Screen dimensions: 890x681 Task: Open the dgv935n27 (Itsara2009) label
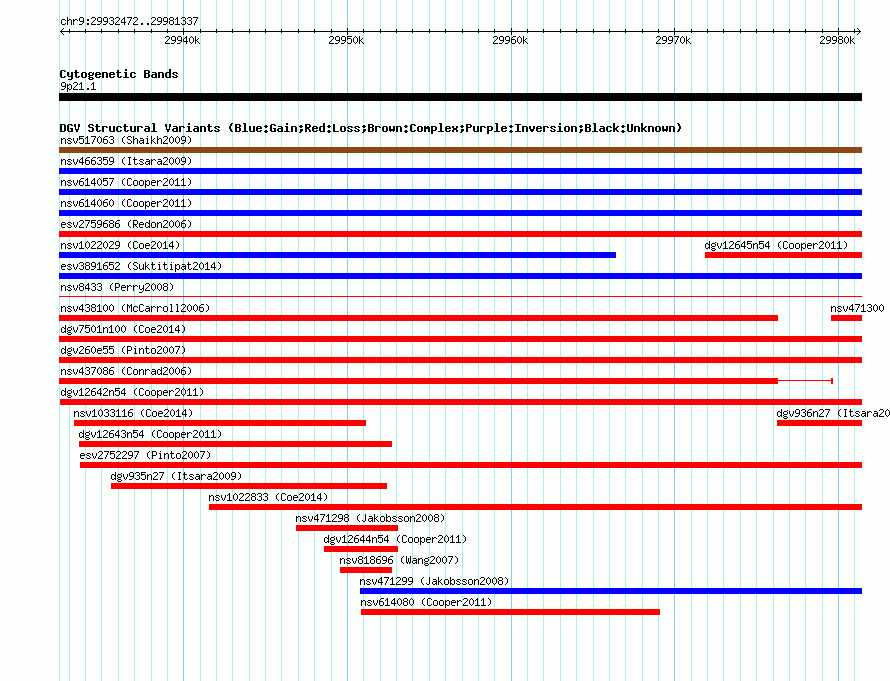click(176, 476)
